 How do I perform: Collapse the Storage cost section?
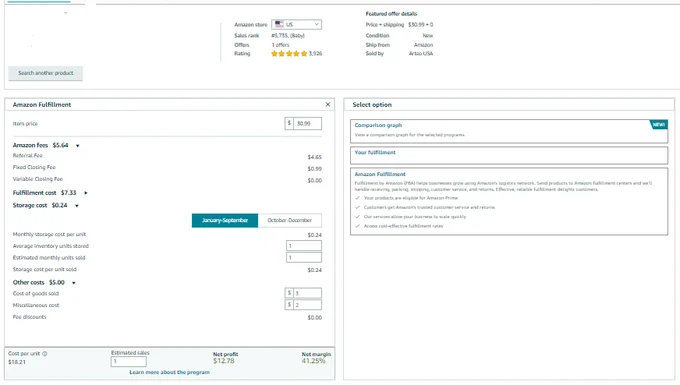coord(77,206)
